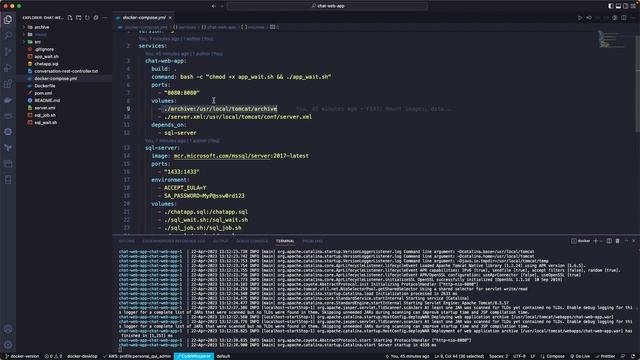Open the Search view in the activity bar
Viewport: 640px width, 360px height.
tap(8, 36)
